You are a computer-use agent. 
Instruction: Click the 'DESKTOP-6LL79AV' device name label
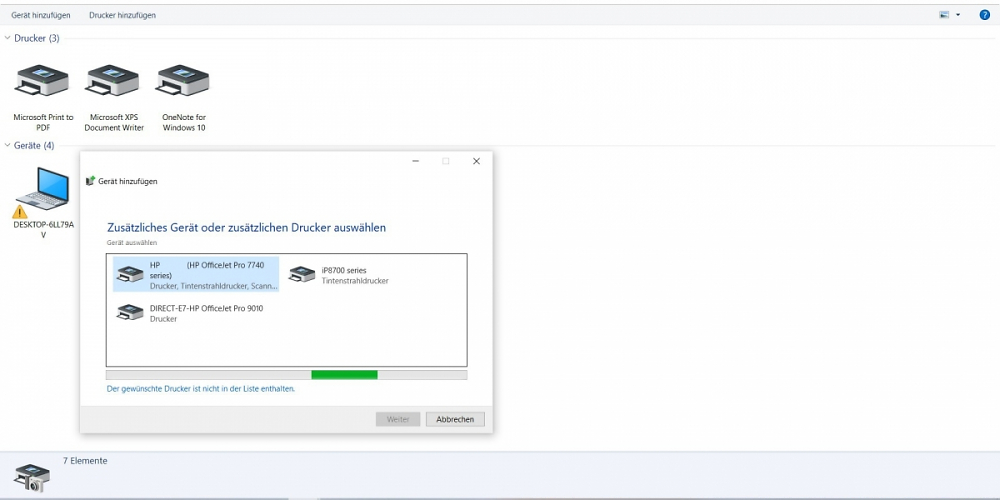pyautogui.click(x=43, y=230)
